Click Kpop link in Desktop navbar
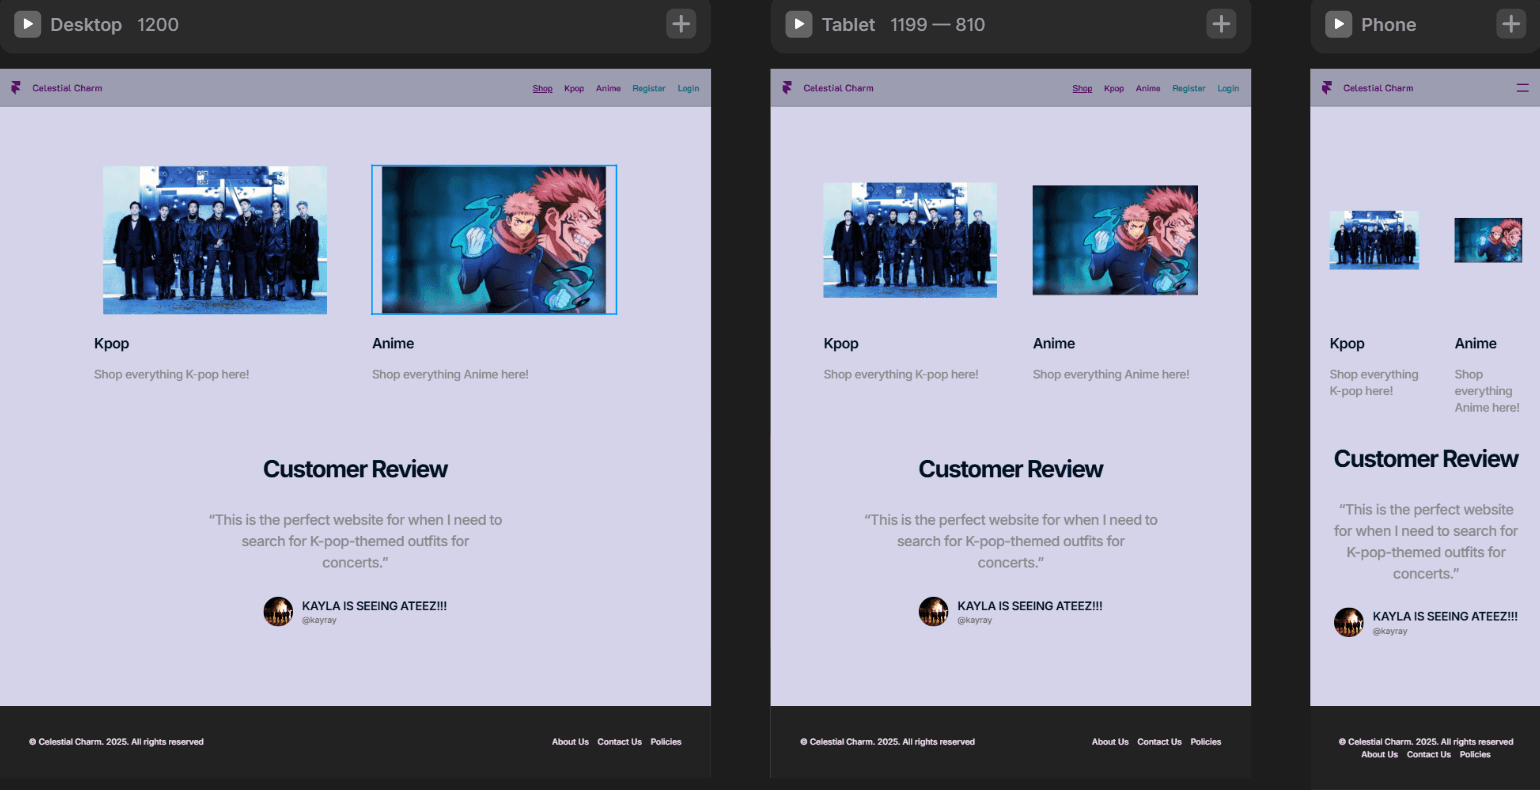Viewport: 1540px width, 790px height. pos(574,88)
